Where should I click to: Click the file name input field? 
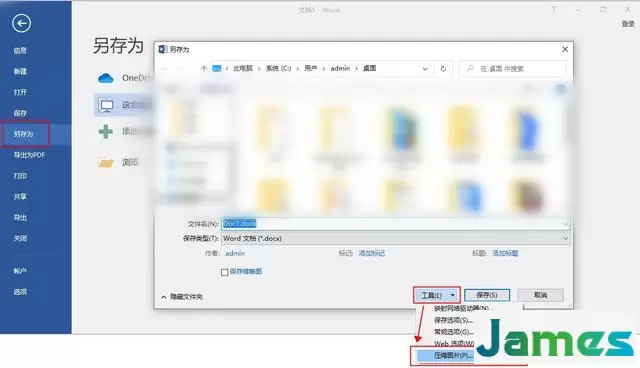click(x=395, y=224)
